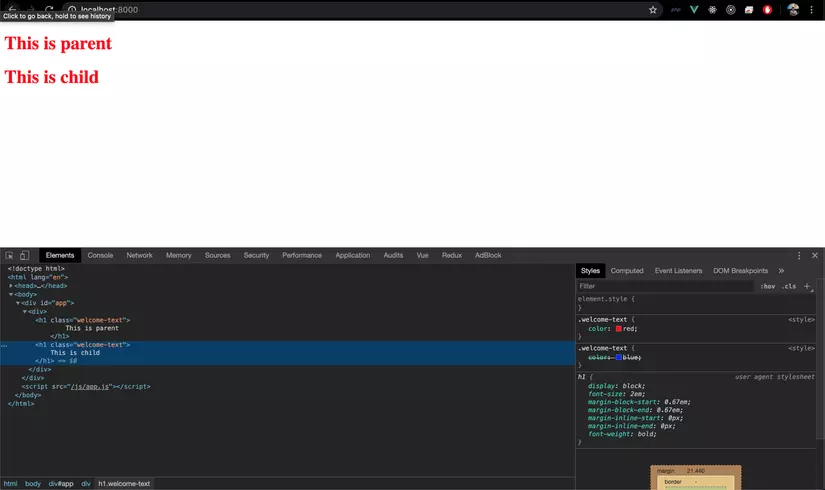Open the Chrome three-dot menu
This screenshot has height=490, width=825.
click(812, 9)
